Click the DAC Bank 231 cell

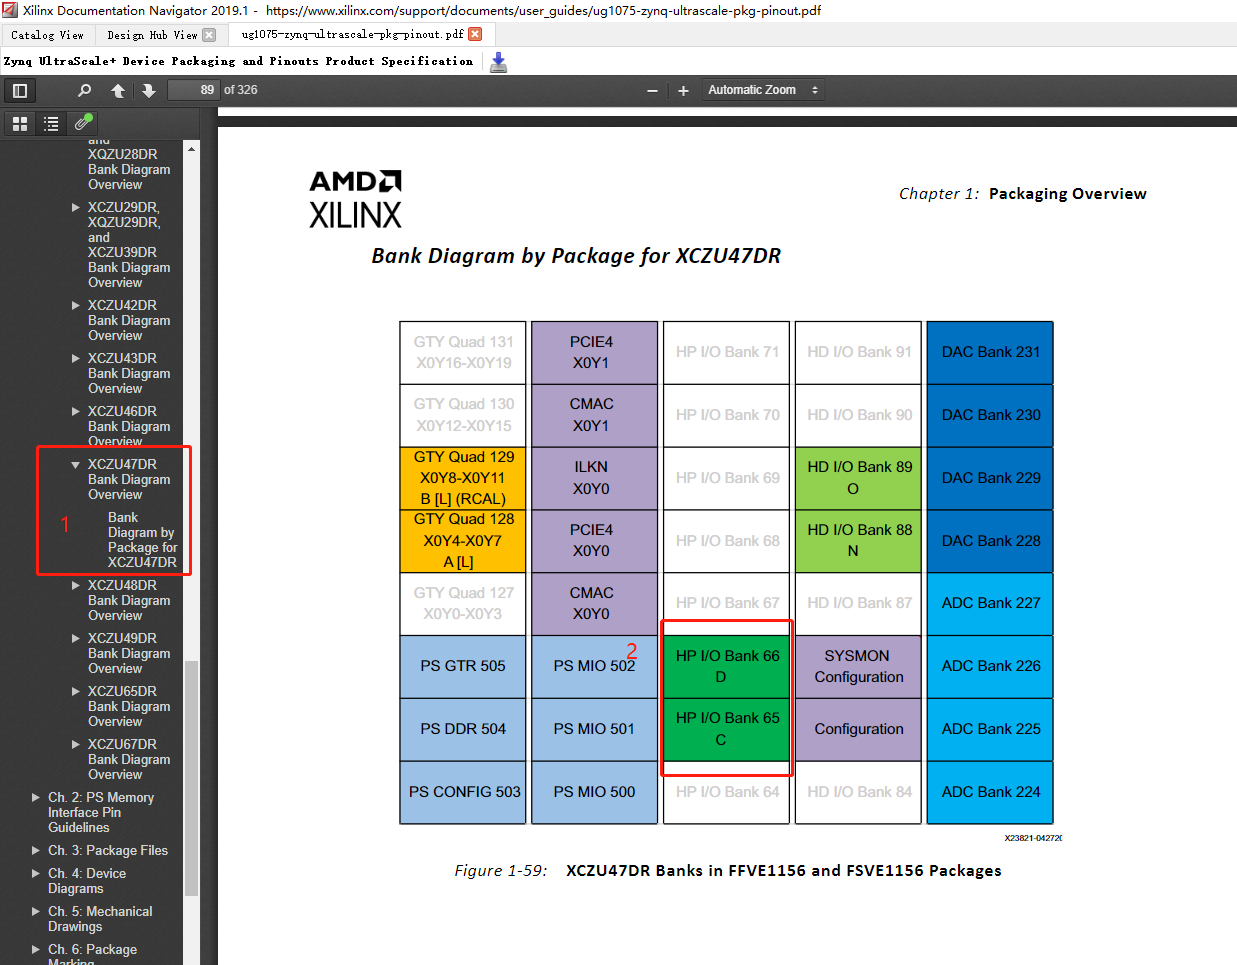click(x=990, y=352)
